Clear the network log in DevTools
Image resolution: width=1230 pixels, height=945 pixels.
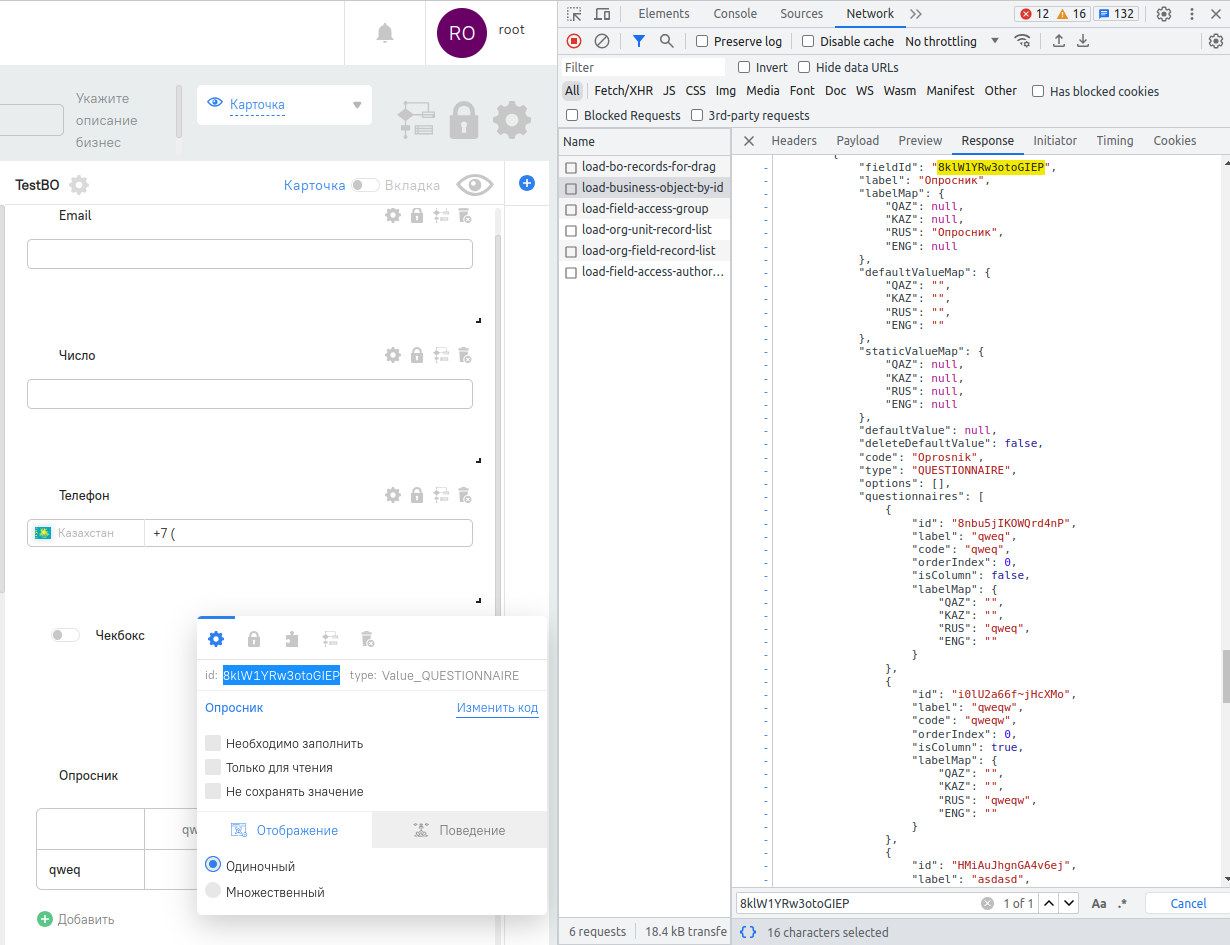pos(602,41)
